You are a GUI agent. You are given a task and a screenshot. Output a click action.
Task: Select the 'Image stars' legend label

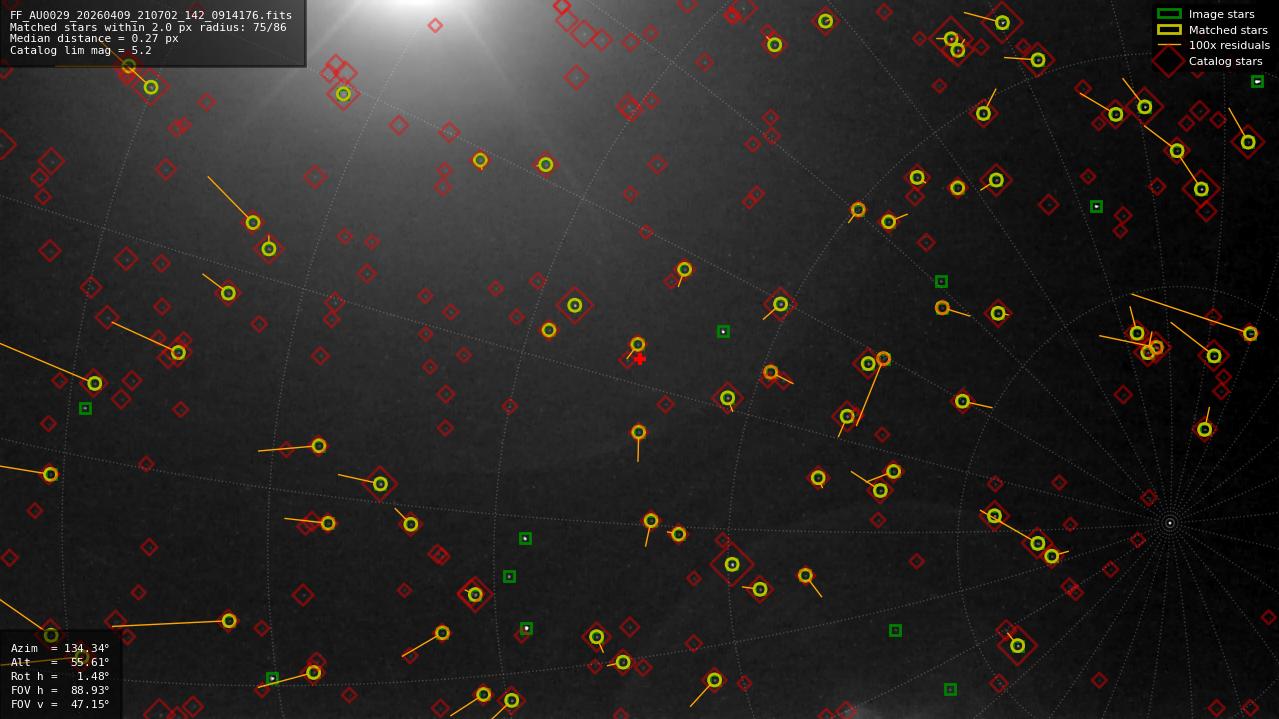1221,14
